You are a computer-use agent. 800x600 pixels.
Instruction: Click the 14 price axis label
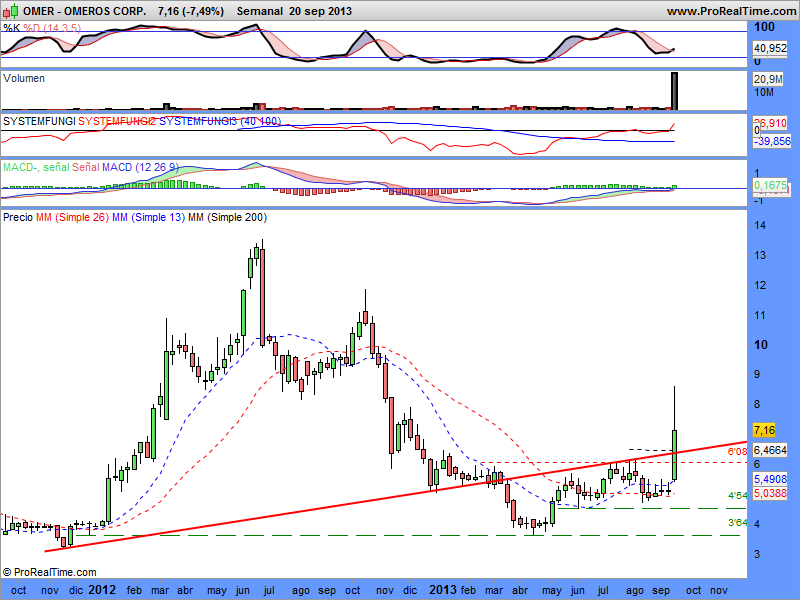760,225
